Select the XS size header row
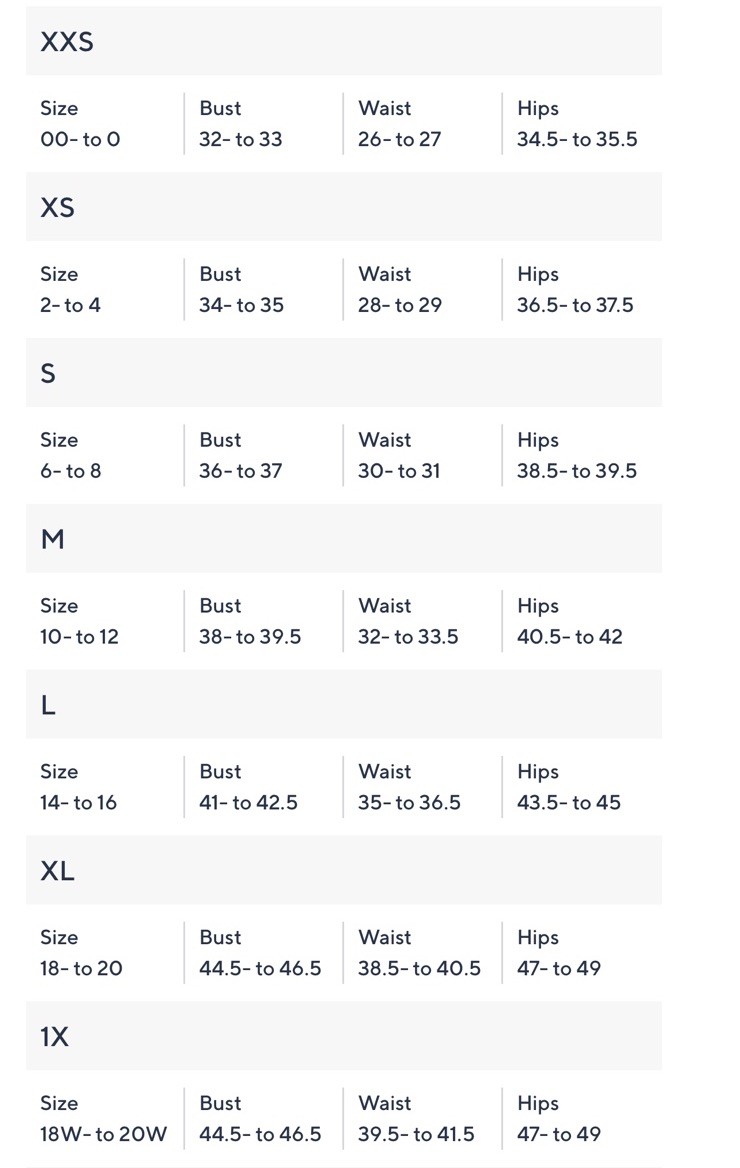The width and height of the screenshot is (740, 1168). point(344,206)
